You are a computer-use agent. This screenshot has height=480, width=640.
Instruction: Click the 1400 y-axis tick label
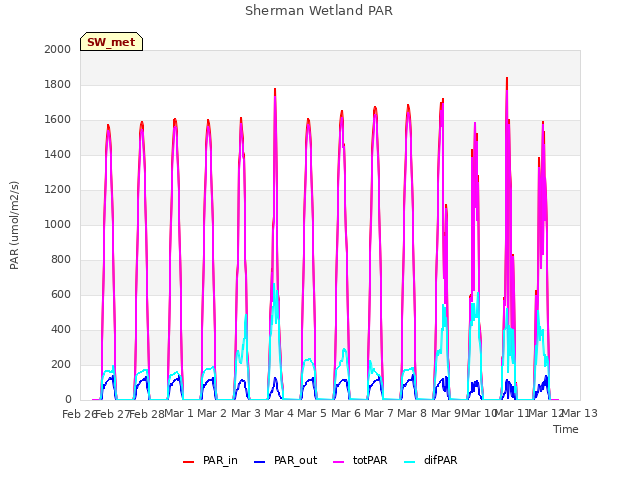pyautogui.click(x=58, y=154)
